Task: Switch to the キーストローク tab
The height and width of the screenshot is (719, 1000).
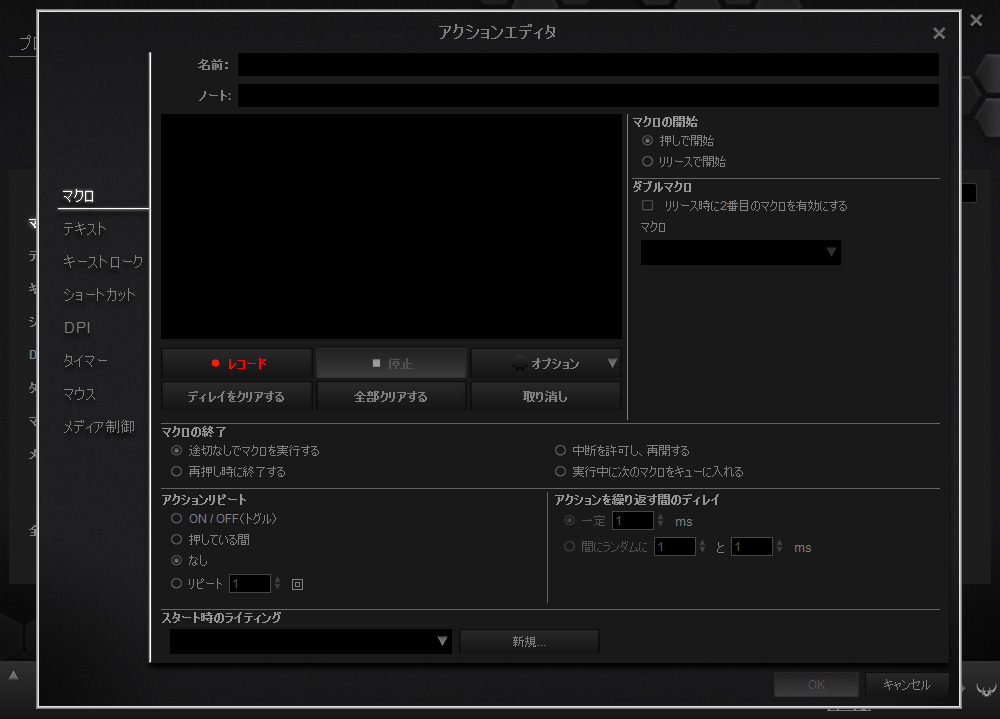Action: (x=103, y=262)
